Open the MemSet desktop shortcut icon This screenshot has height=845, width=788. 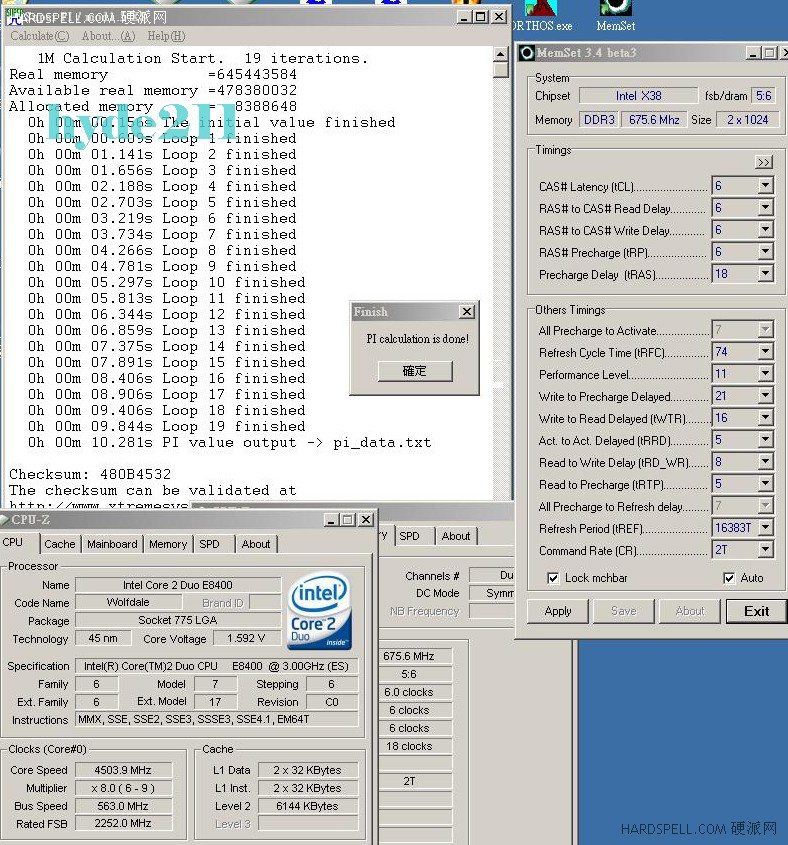(615, 8)
